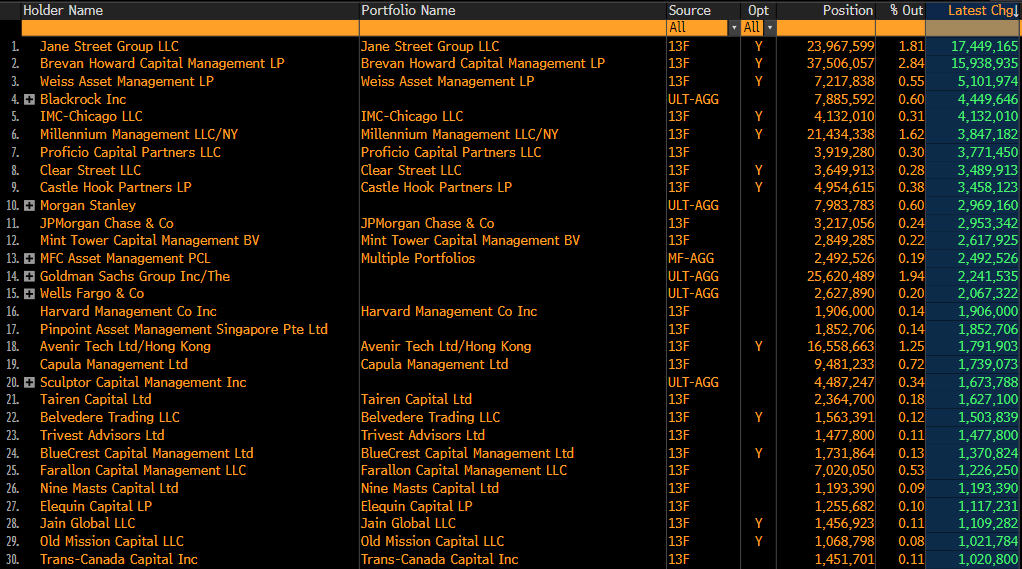Expand MFC Asset Management PCL row

29,259
